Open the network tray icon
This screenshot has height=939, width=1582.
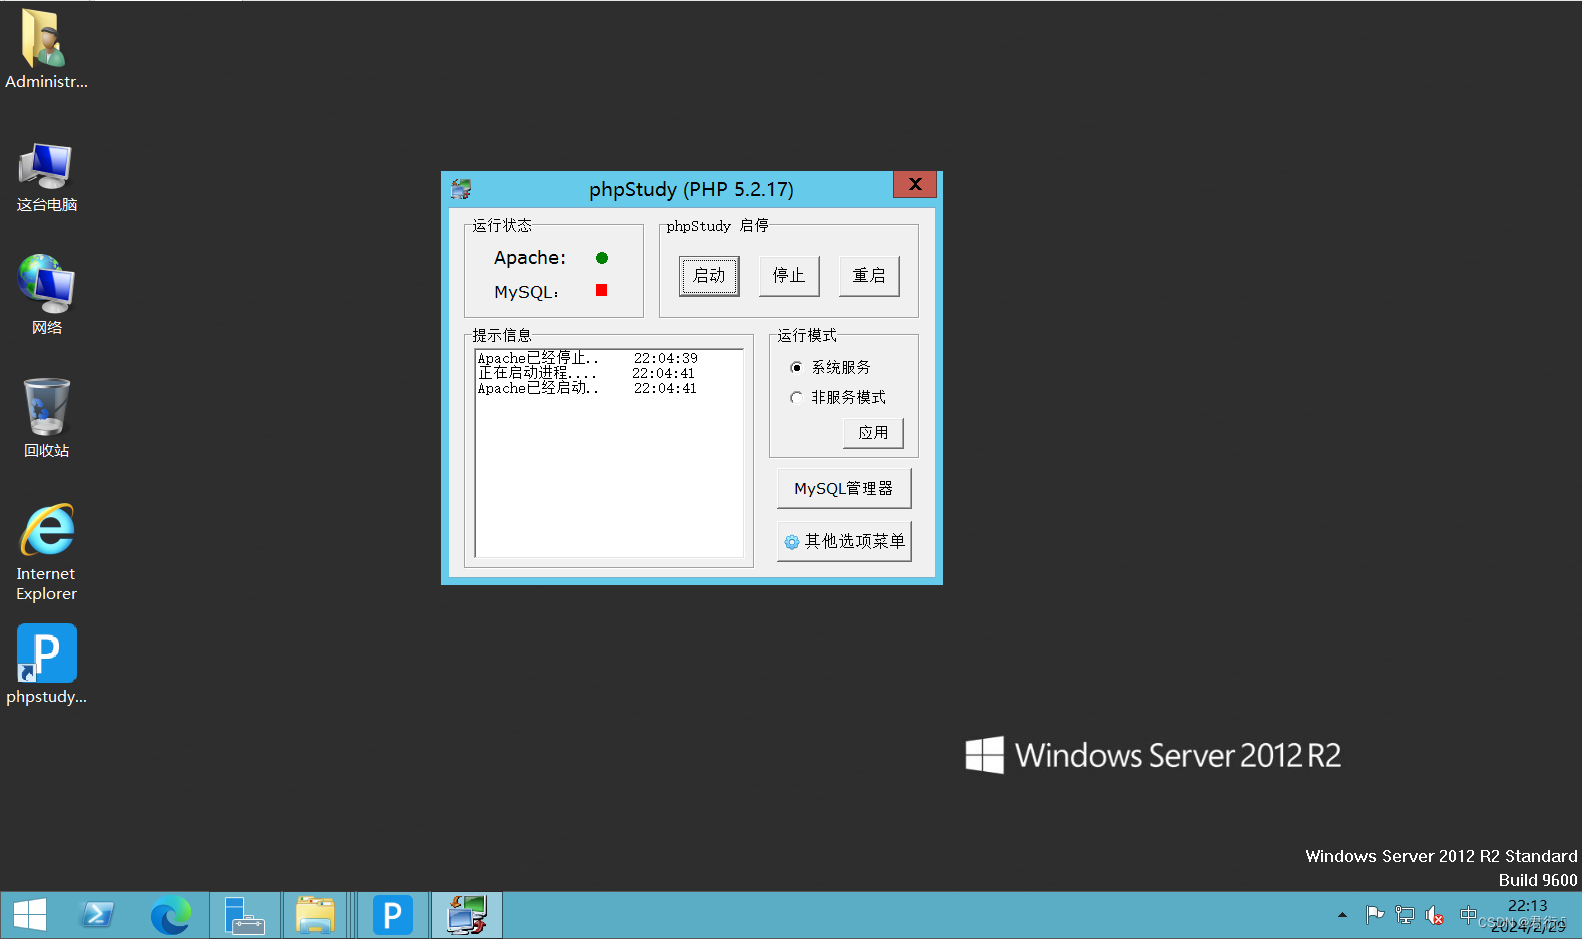(x=1405, y=915)
